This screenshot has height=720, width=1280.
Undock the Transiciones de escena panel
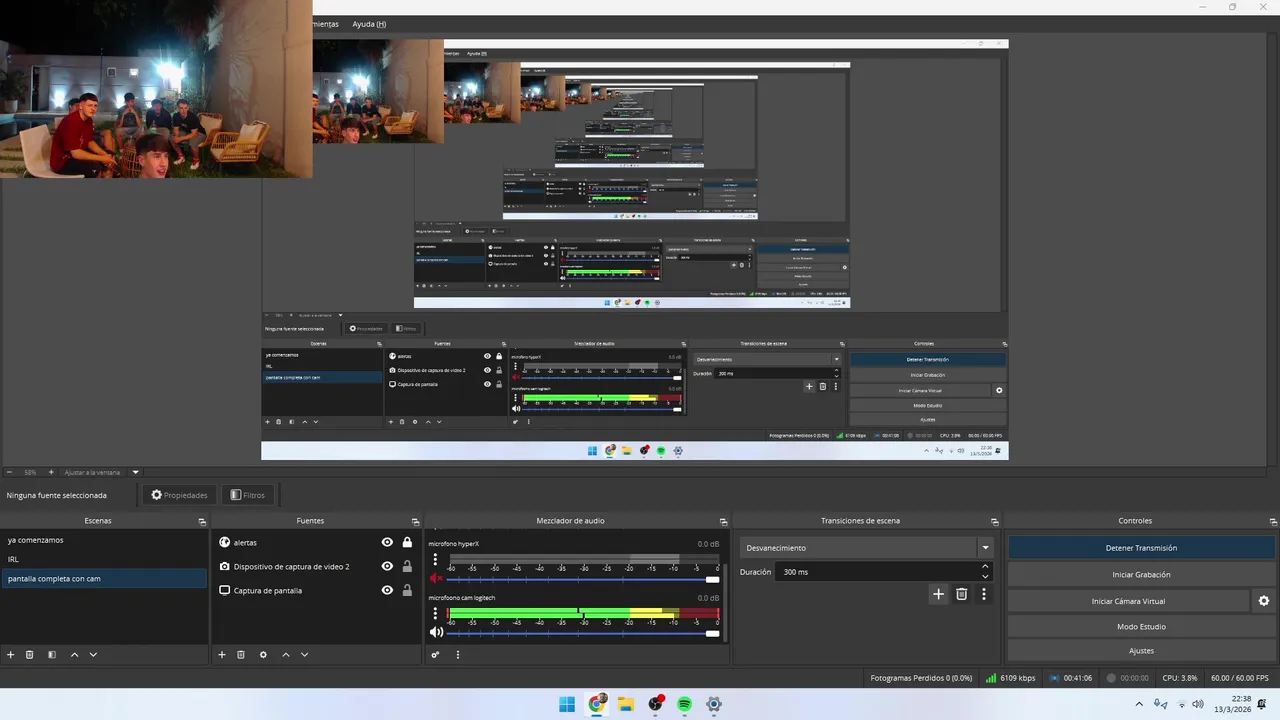pos(995,521)
